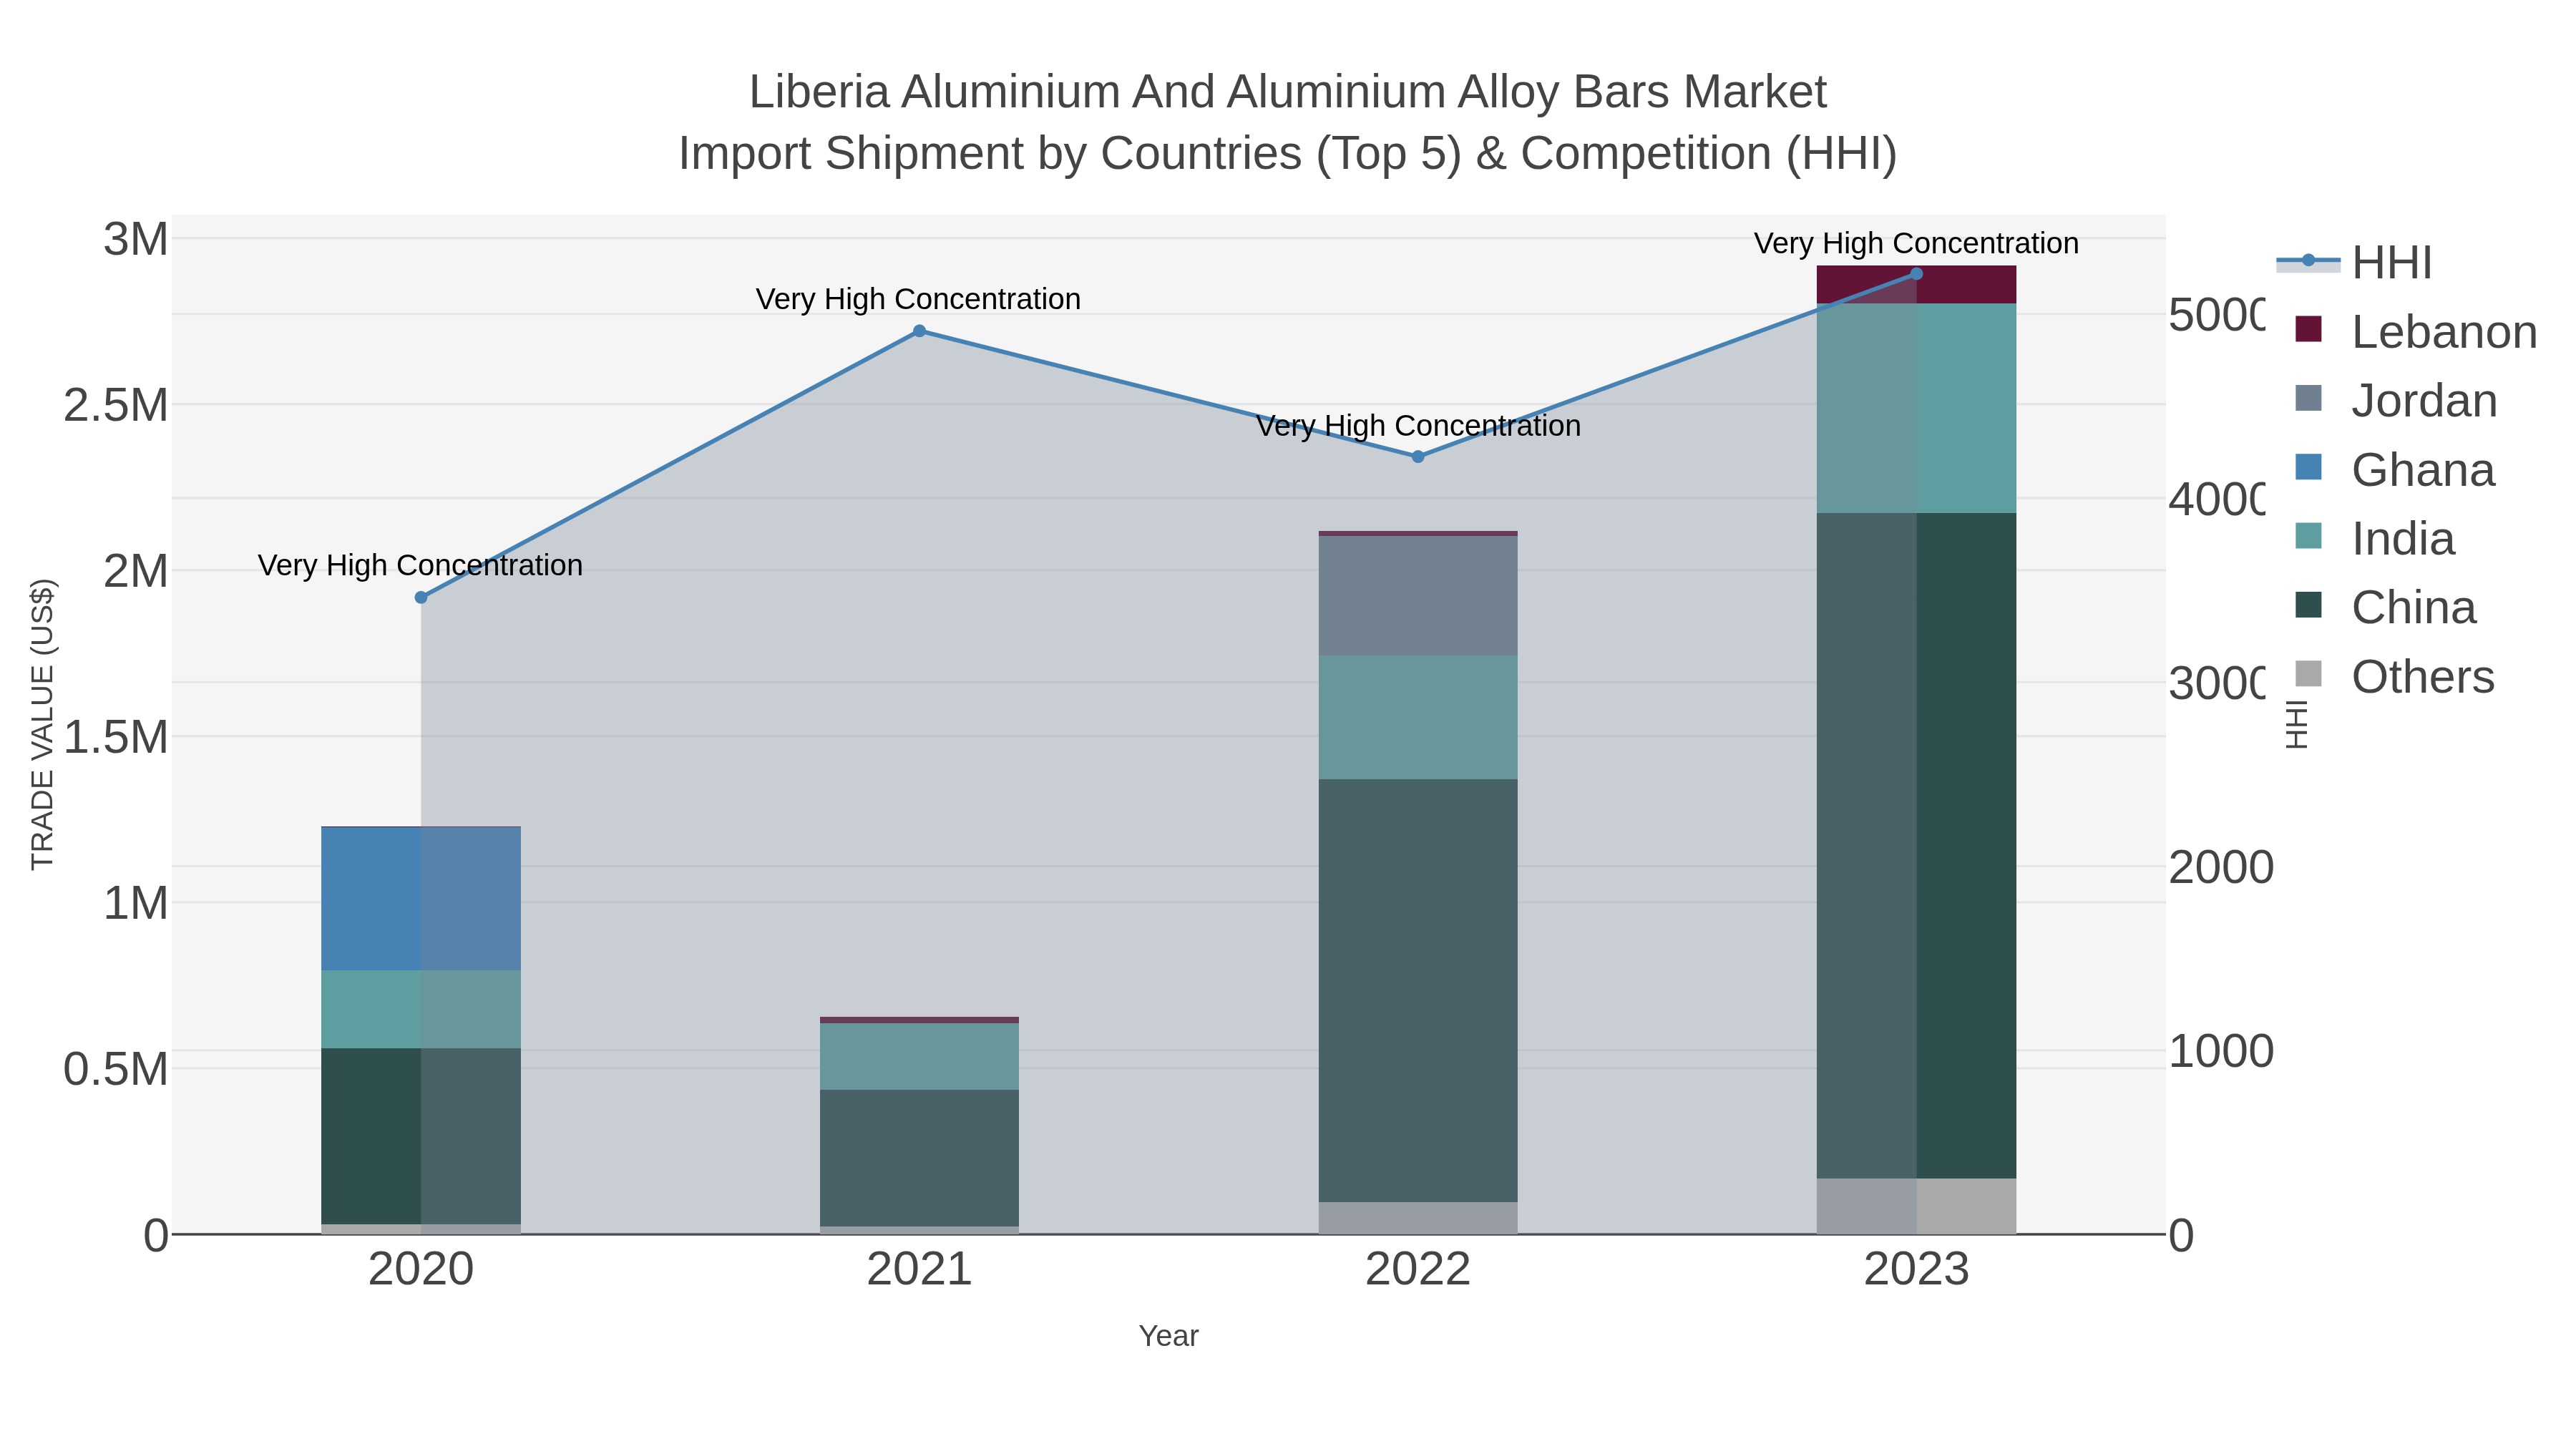
Task: Click the China dark green legend swatch
Action: (x=2308, y=605)
